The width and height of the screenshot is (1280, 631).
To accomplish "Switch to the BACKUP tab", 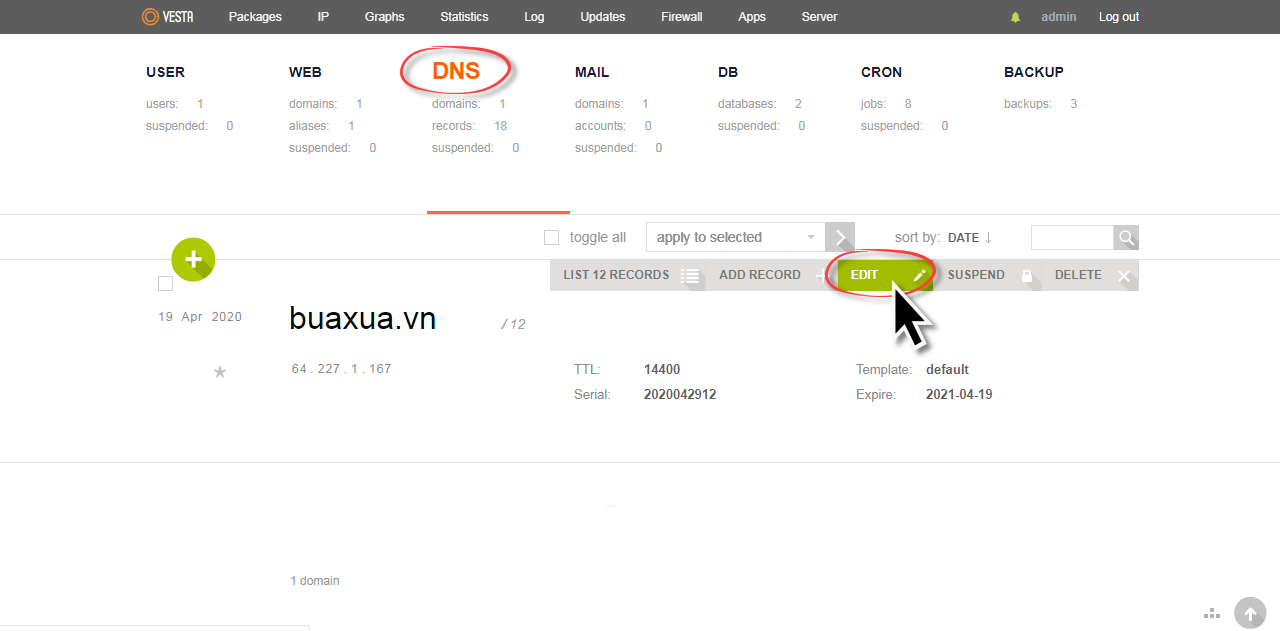I will click(x=1034, y=72).
